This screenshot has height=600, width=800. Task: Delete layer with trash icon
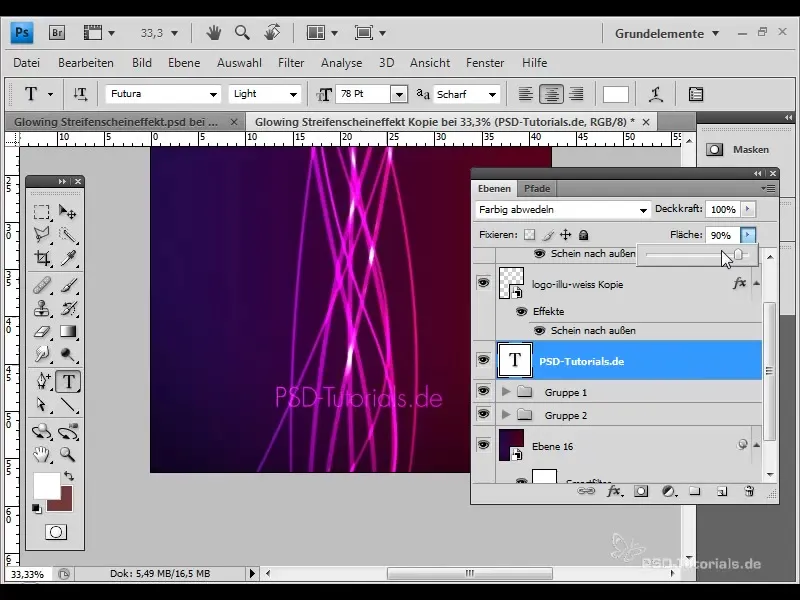click(x=749, y=491)
